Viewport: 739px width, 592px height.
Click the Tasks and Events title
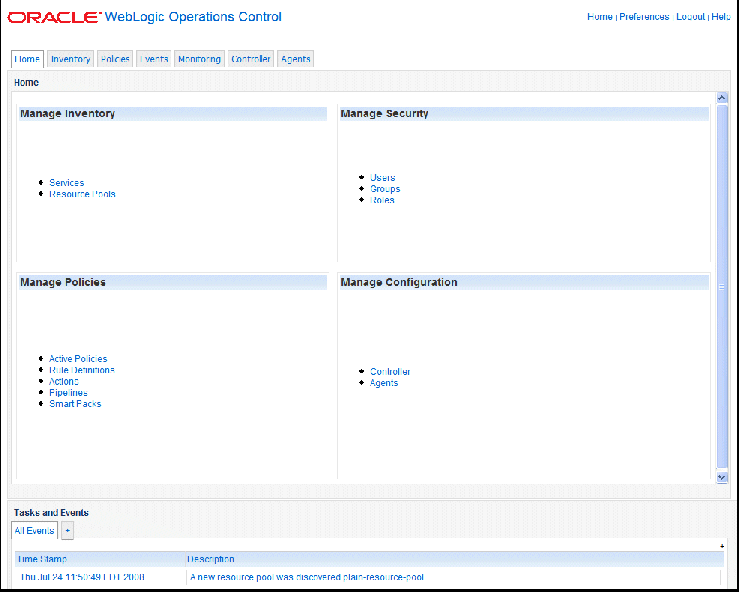pos(51,513)
